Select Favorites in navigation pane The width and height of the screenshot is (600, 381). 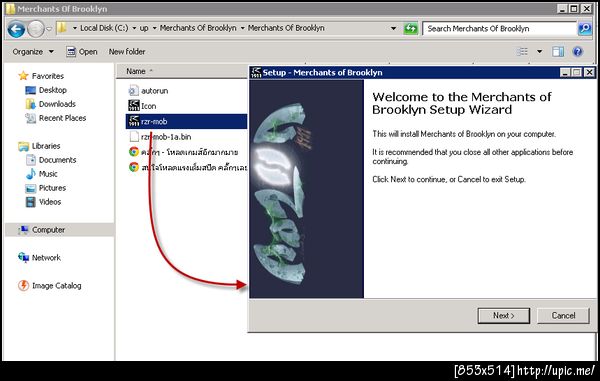[x=47, y=76]
